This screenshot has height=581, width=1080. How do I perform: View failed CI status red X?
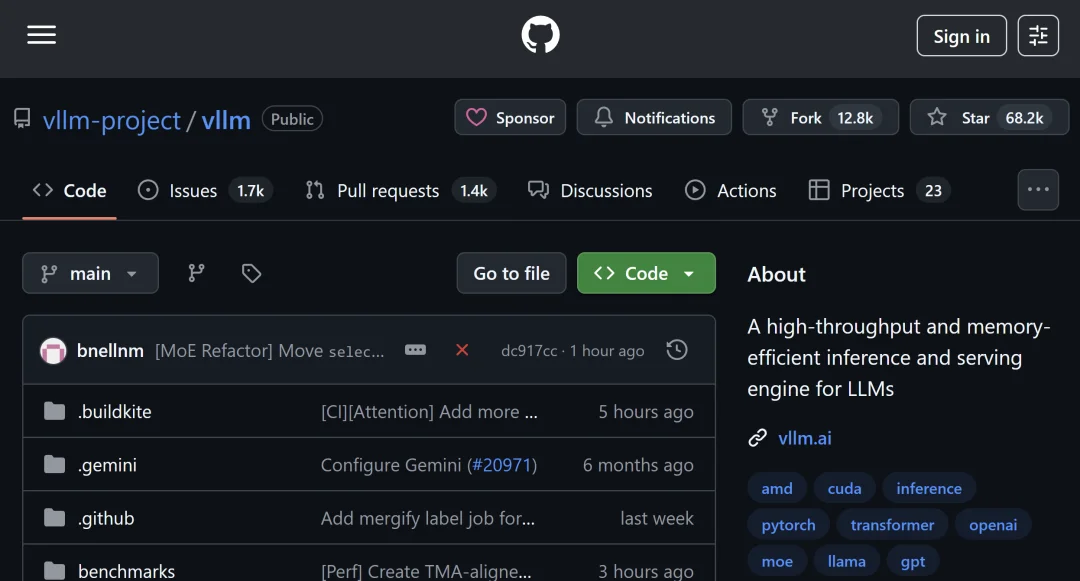[x=462, y=350]
